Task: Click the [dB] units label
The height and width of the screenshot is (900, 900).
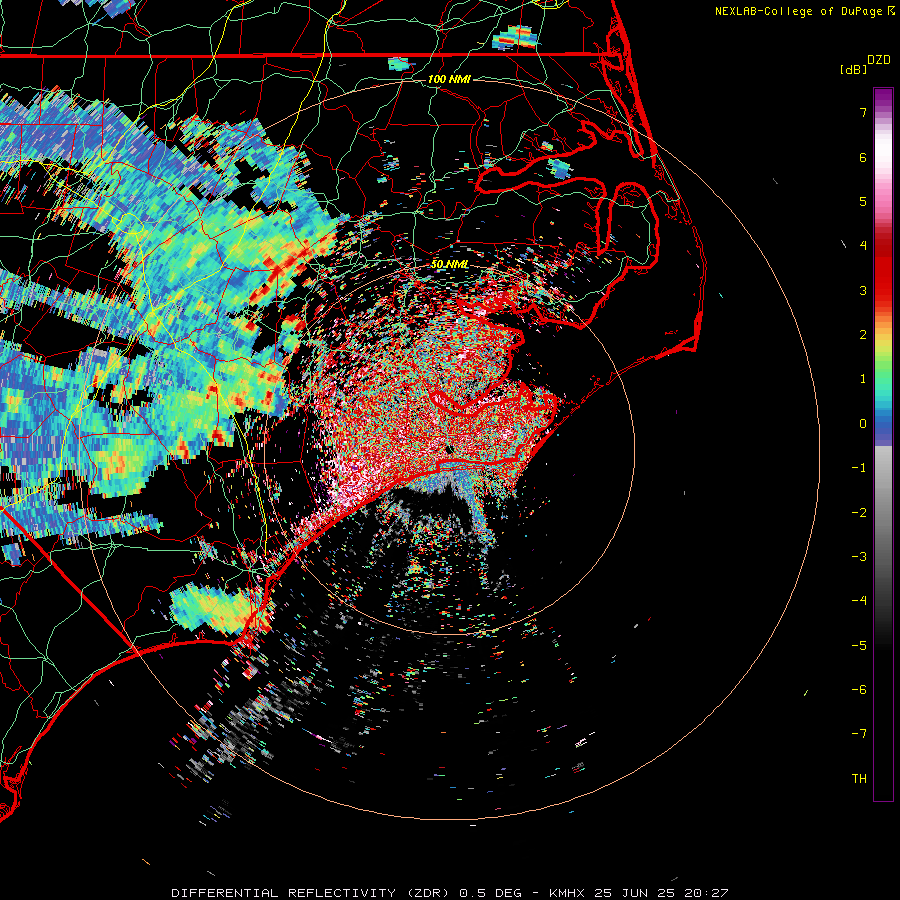Action: (x=853, y=69)
